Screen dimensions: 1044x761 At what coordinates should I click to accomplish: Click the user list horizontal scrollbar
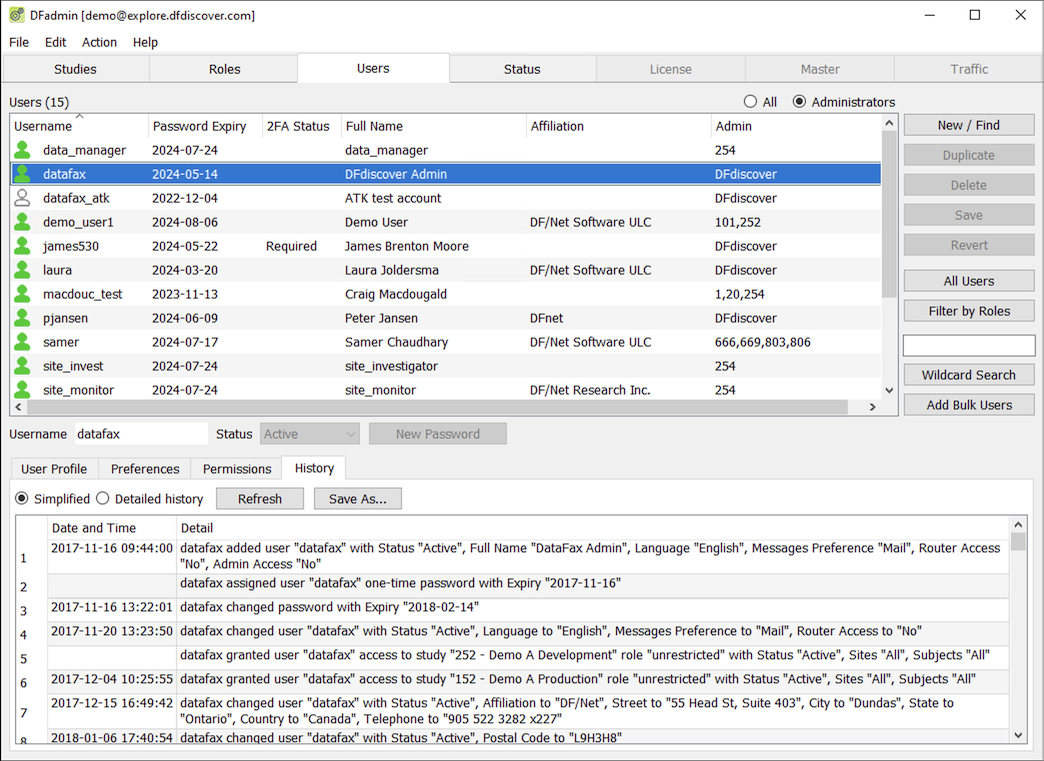(x=437, y=407)
